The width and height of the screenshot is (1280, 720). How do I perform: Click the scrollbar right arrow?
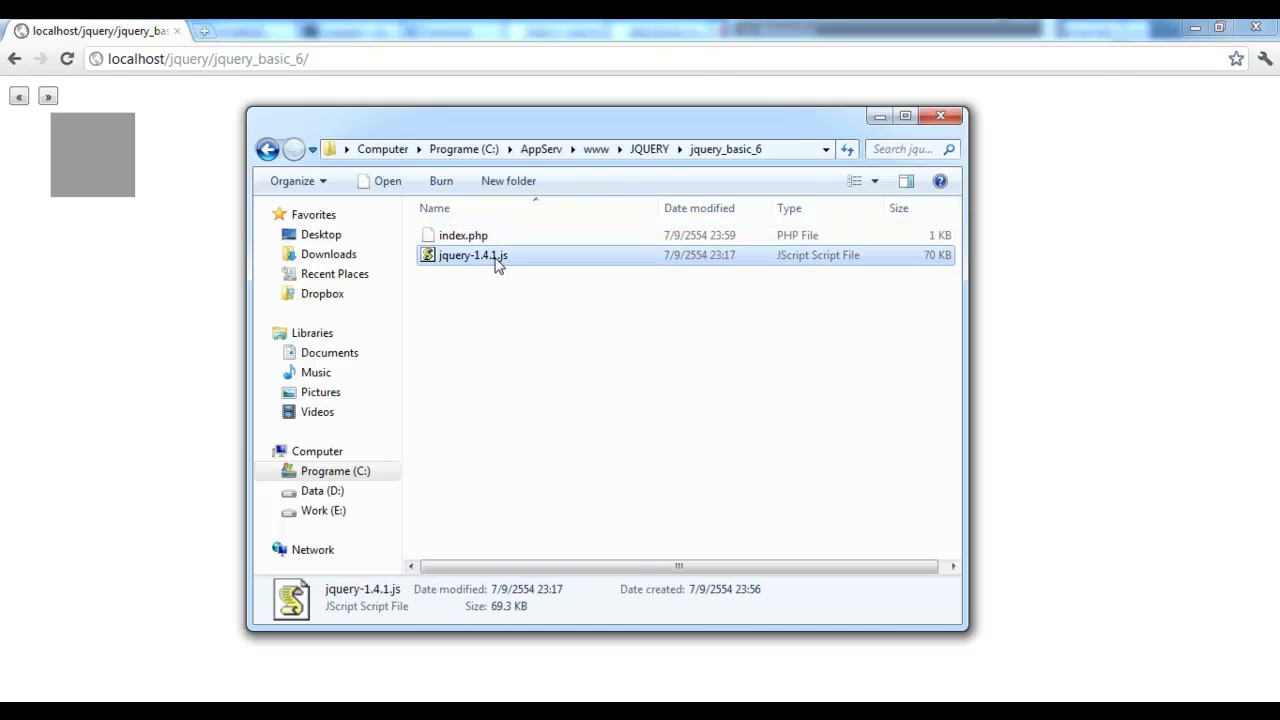(952, 566)
